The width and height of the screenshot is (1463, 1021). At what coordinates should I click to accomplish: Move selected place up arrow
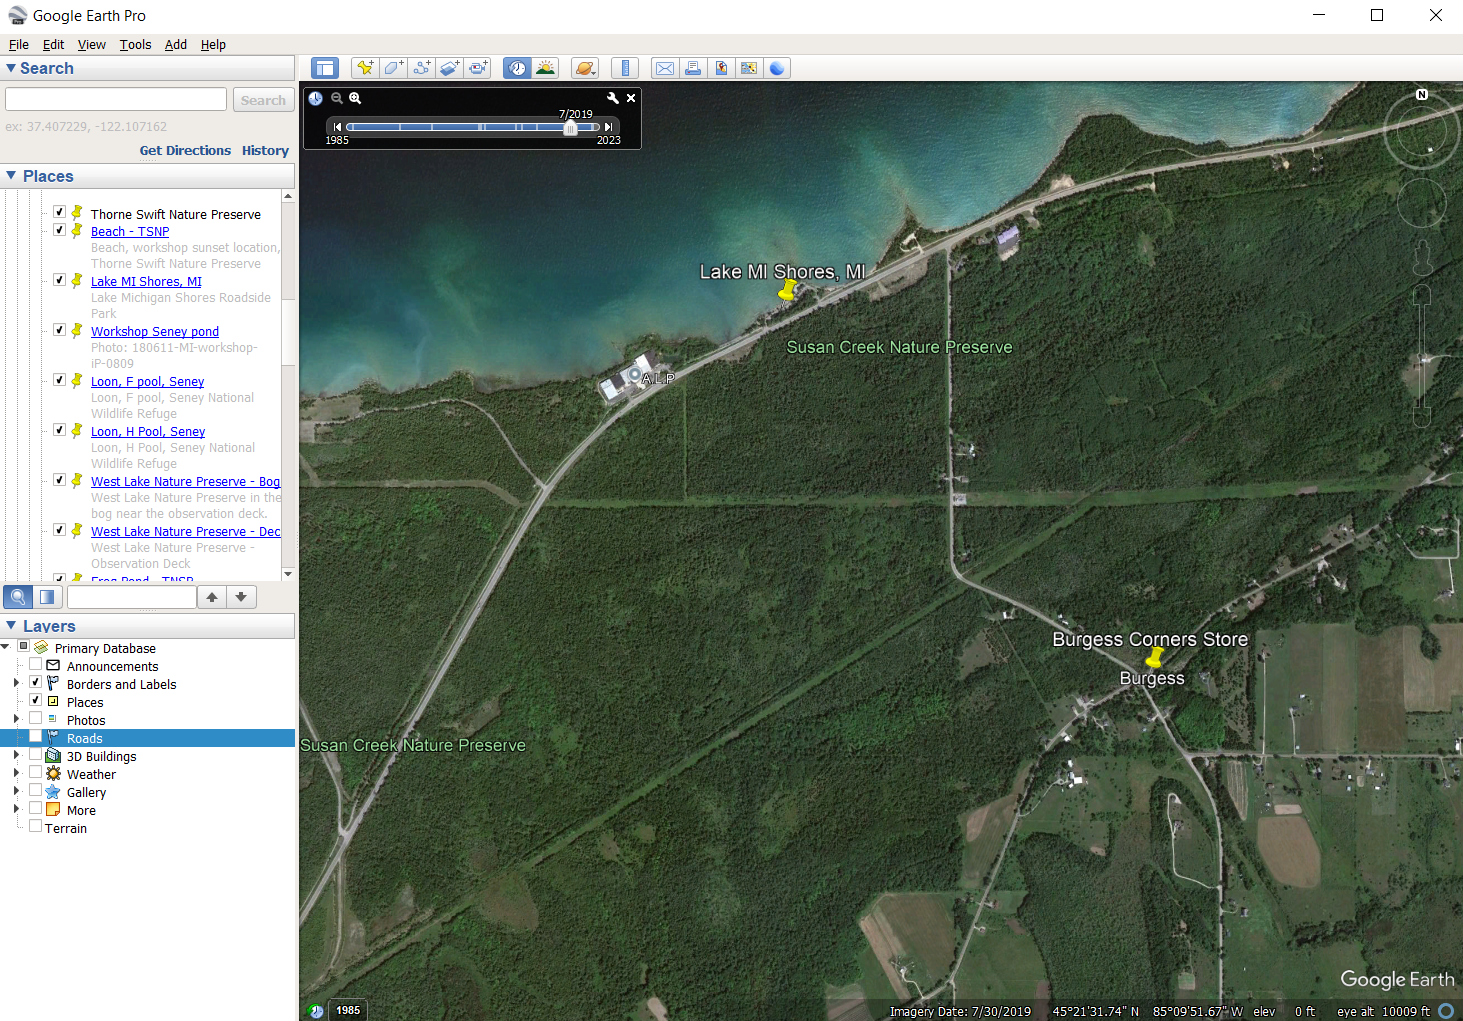(212, 597)
